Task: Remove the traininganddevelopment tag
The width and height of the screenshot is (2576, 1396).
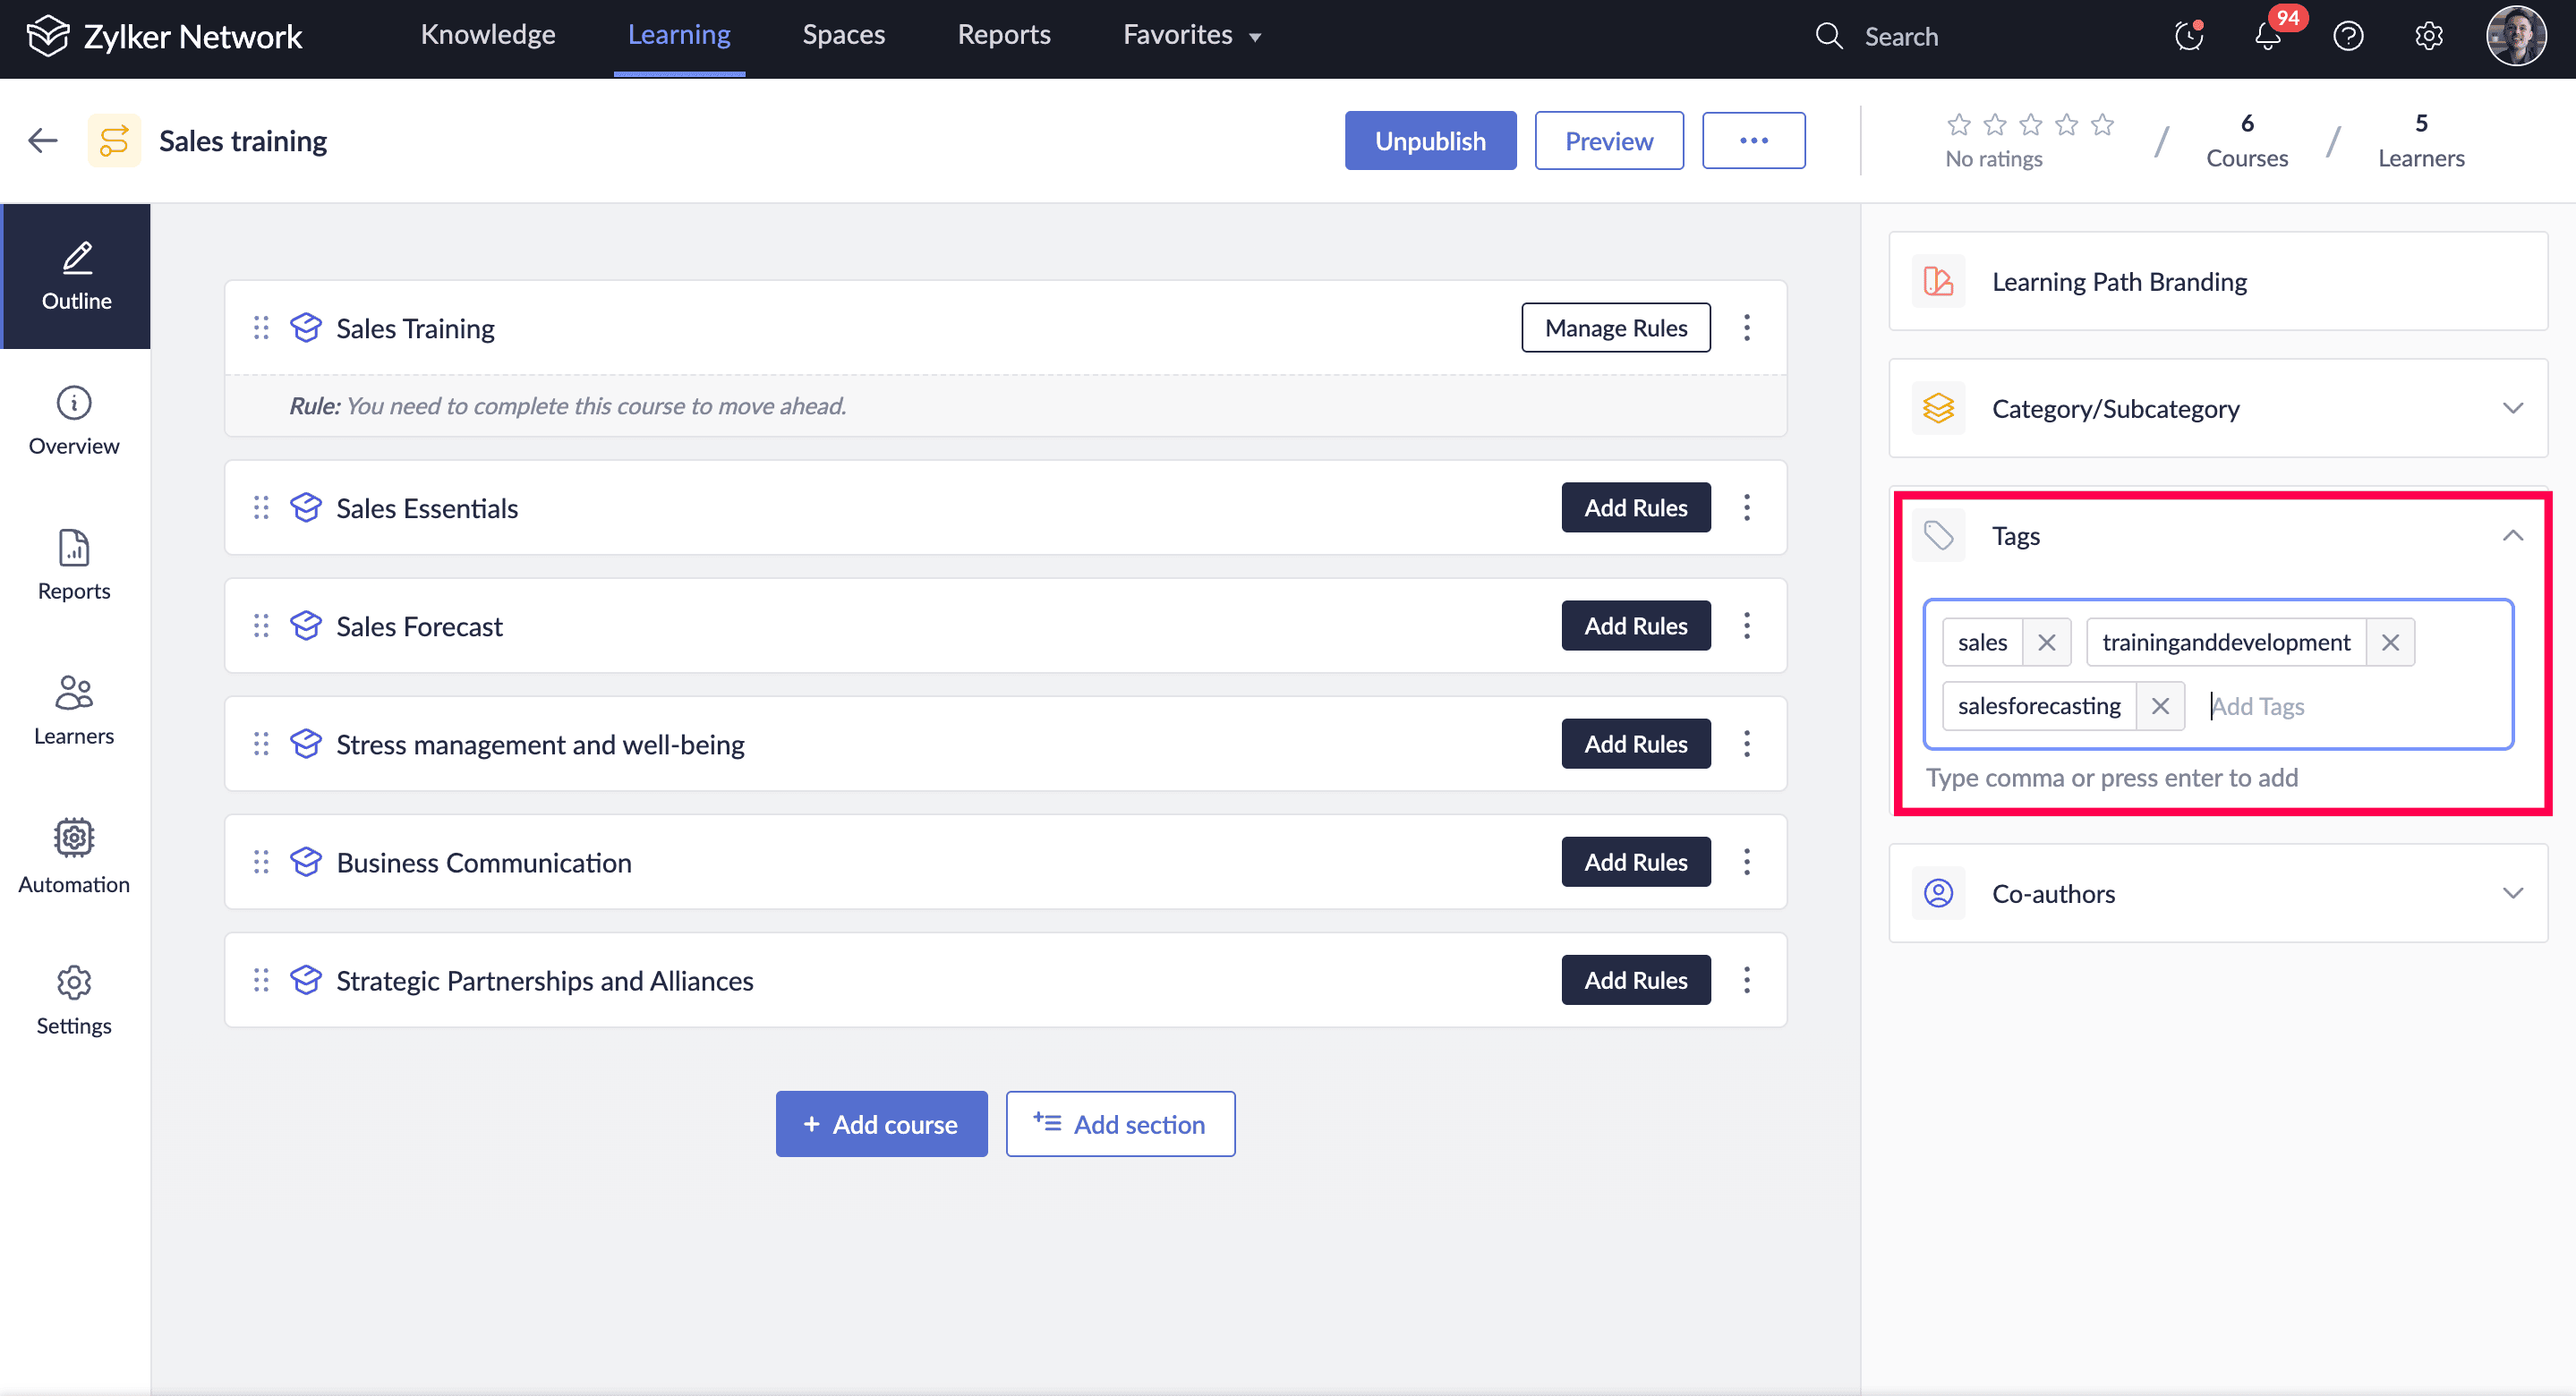Action: coord(2390,642)
